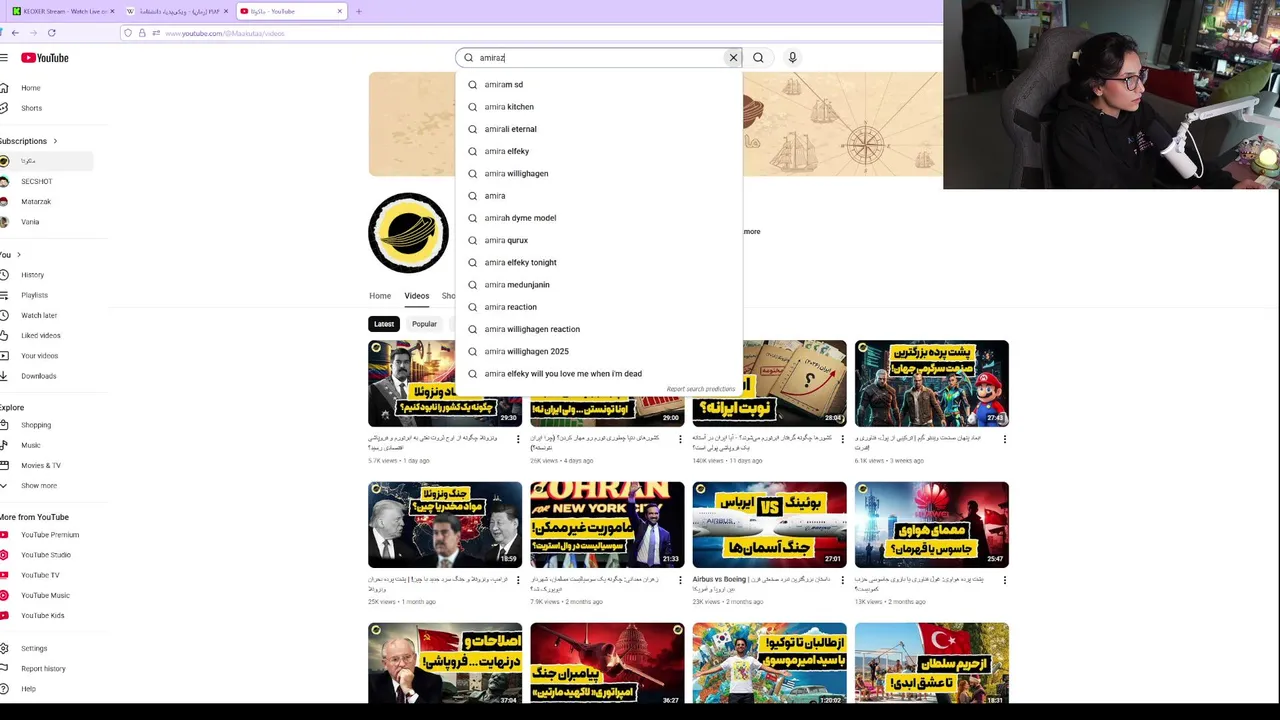Select the Latest filter chip
This screenshot has width=1280, height=720.
(384, 324)
